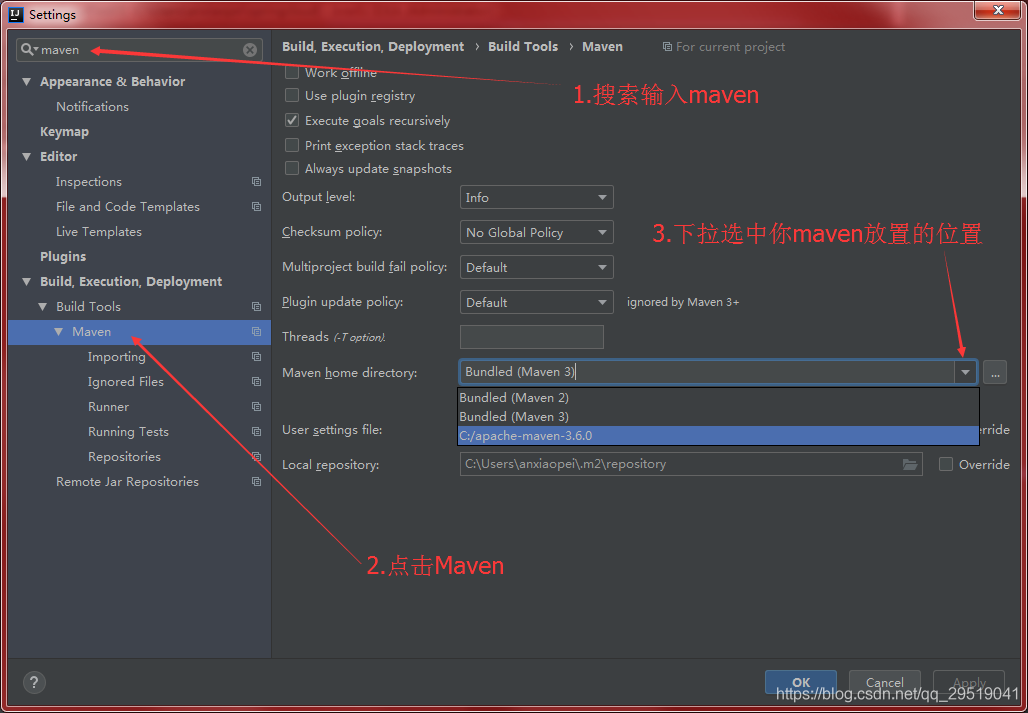This screenshot has width=1028, height=713.
Task: Collapse the Build Tools tree node arrow
Action: pos(43,307)
